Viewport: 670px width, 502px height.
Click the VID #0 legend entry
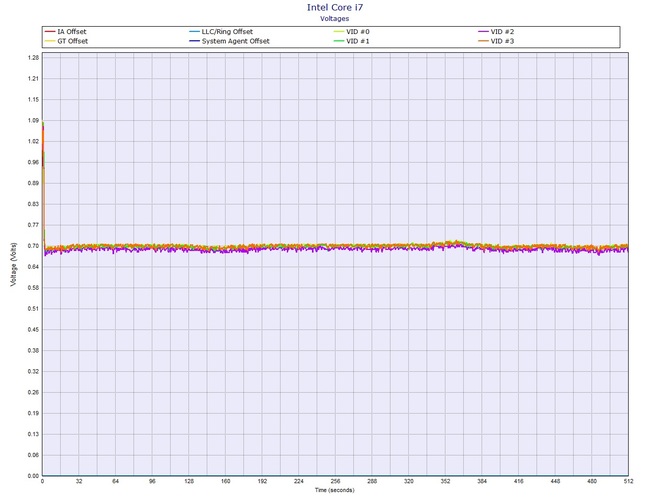click(352, 32)
